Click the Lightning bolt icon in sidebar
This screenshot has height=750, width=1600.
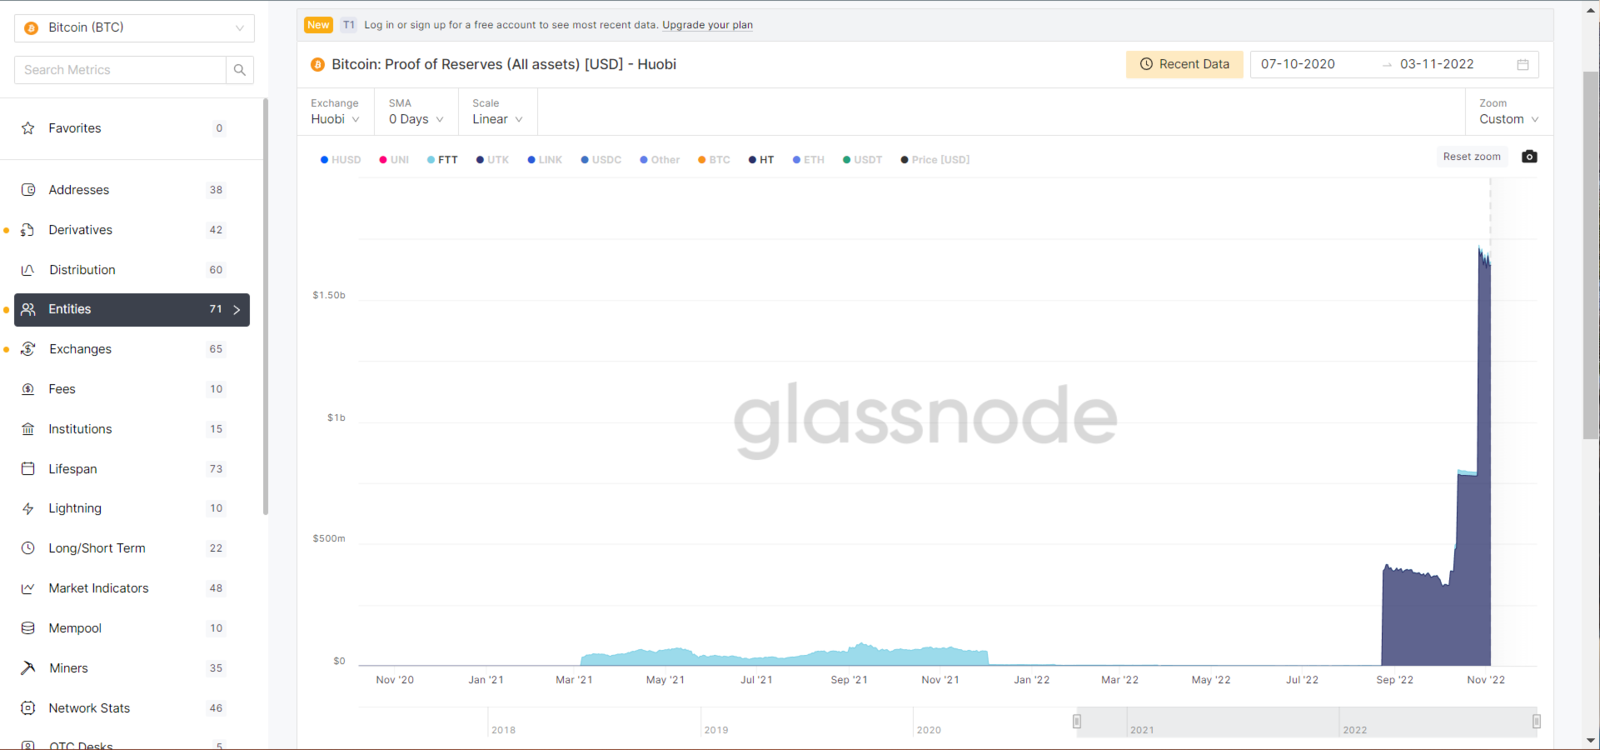(28, 509)
